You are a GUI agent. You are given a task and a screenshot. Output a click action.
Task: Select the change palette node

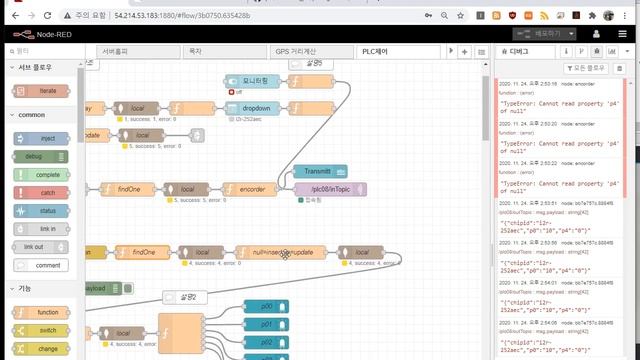coord(41,349)
